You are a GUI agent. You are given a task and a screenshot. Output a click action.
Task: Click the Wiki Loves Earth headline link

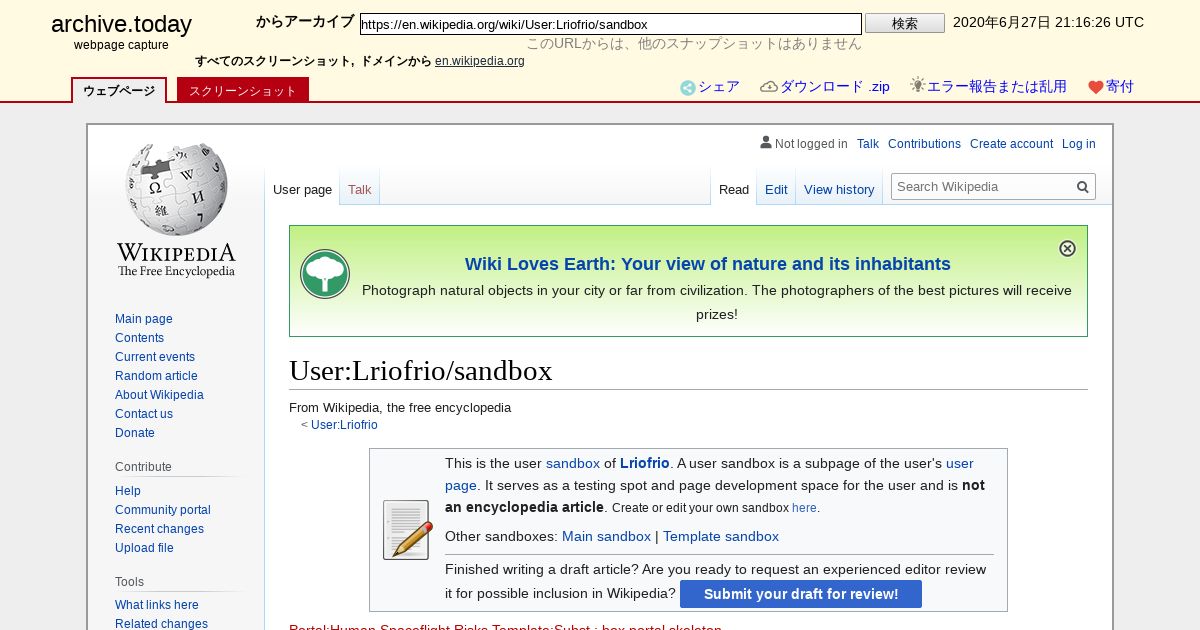(x=708, y=264)
